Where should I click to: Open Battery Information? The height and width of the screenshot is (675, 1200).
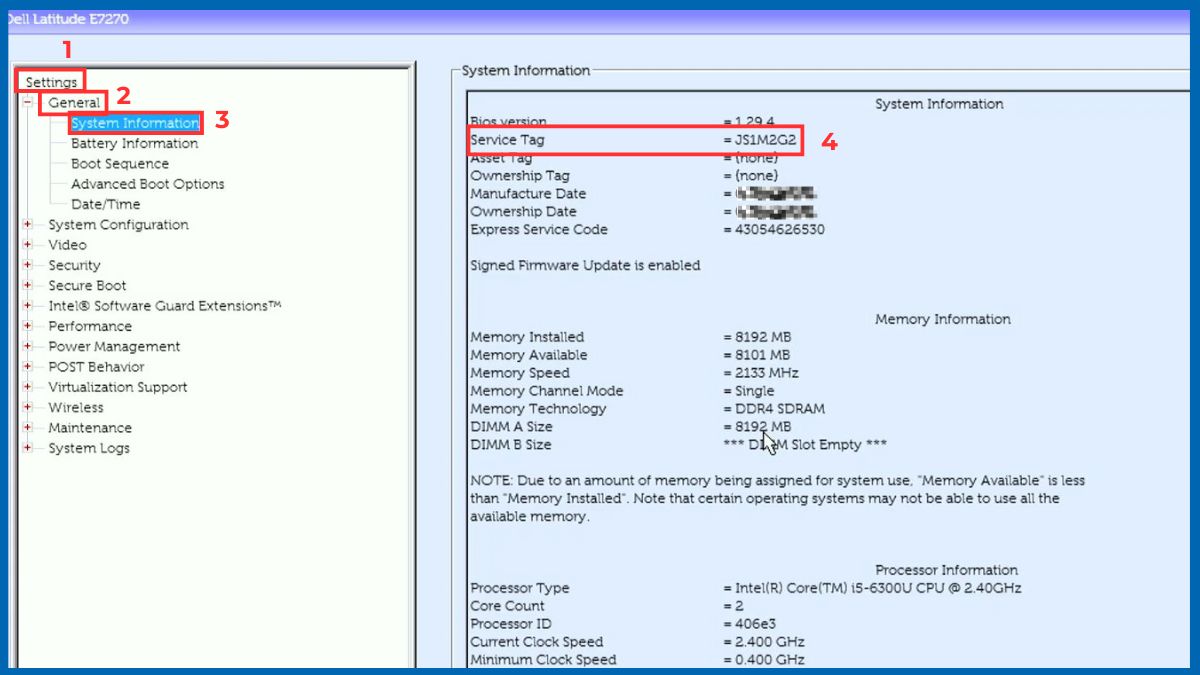click(x=134, y=143)
